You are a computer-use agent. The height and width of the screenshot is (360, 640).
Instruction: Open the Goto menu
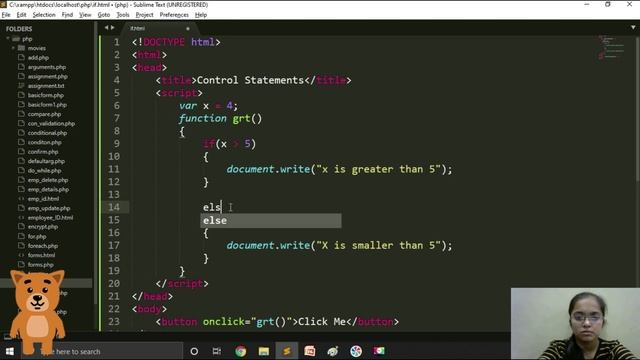click(104, 15)
